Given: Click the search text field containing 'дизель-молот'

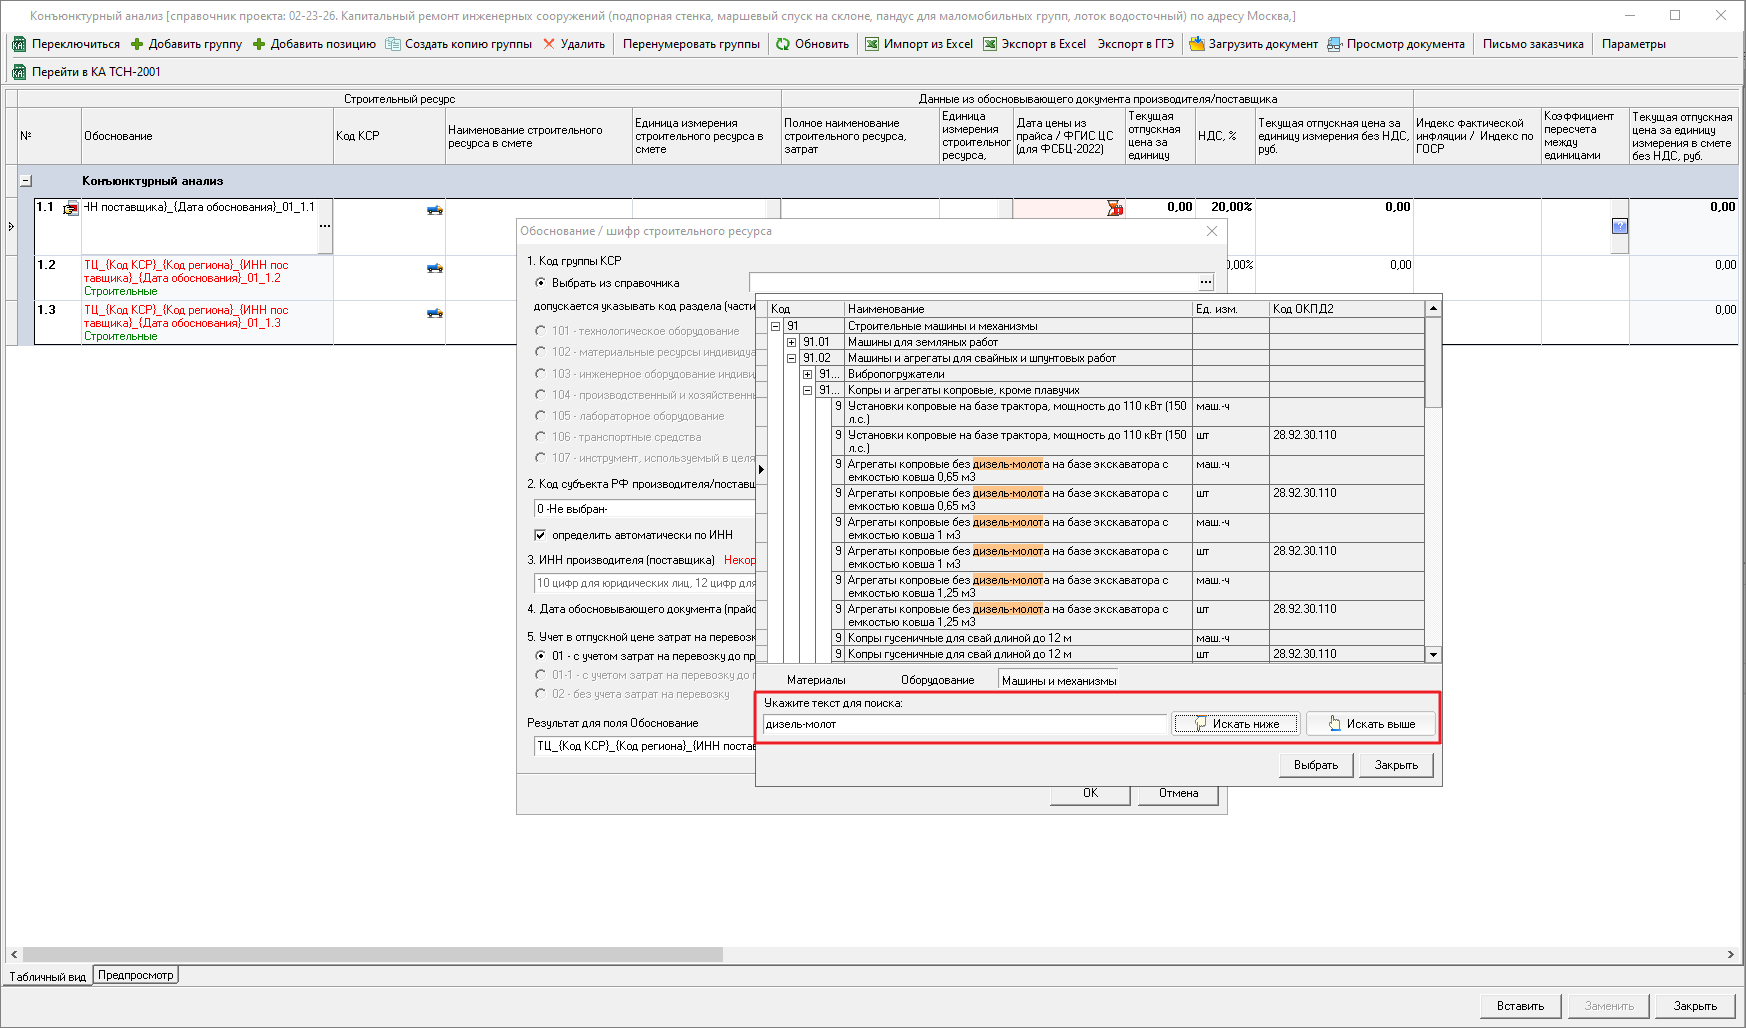Looking at the screenshot, I should click(x=964, y=724).
